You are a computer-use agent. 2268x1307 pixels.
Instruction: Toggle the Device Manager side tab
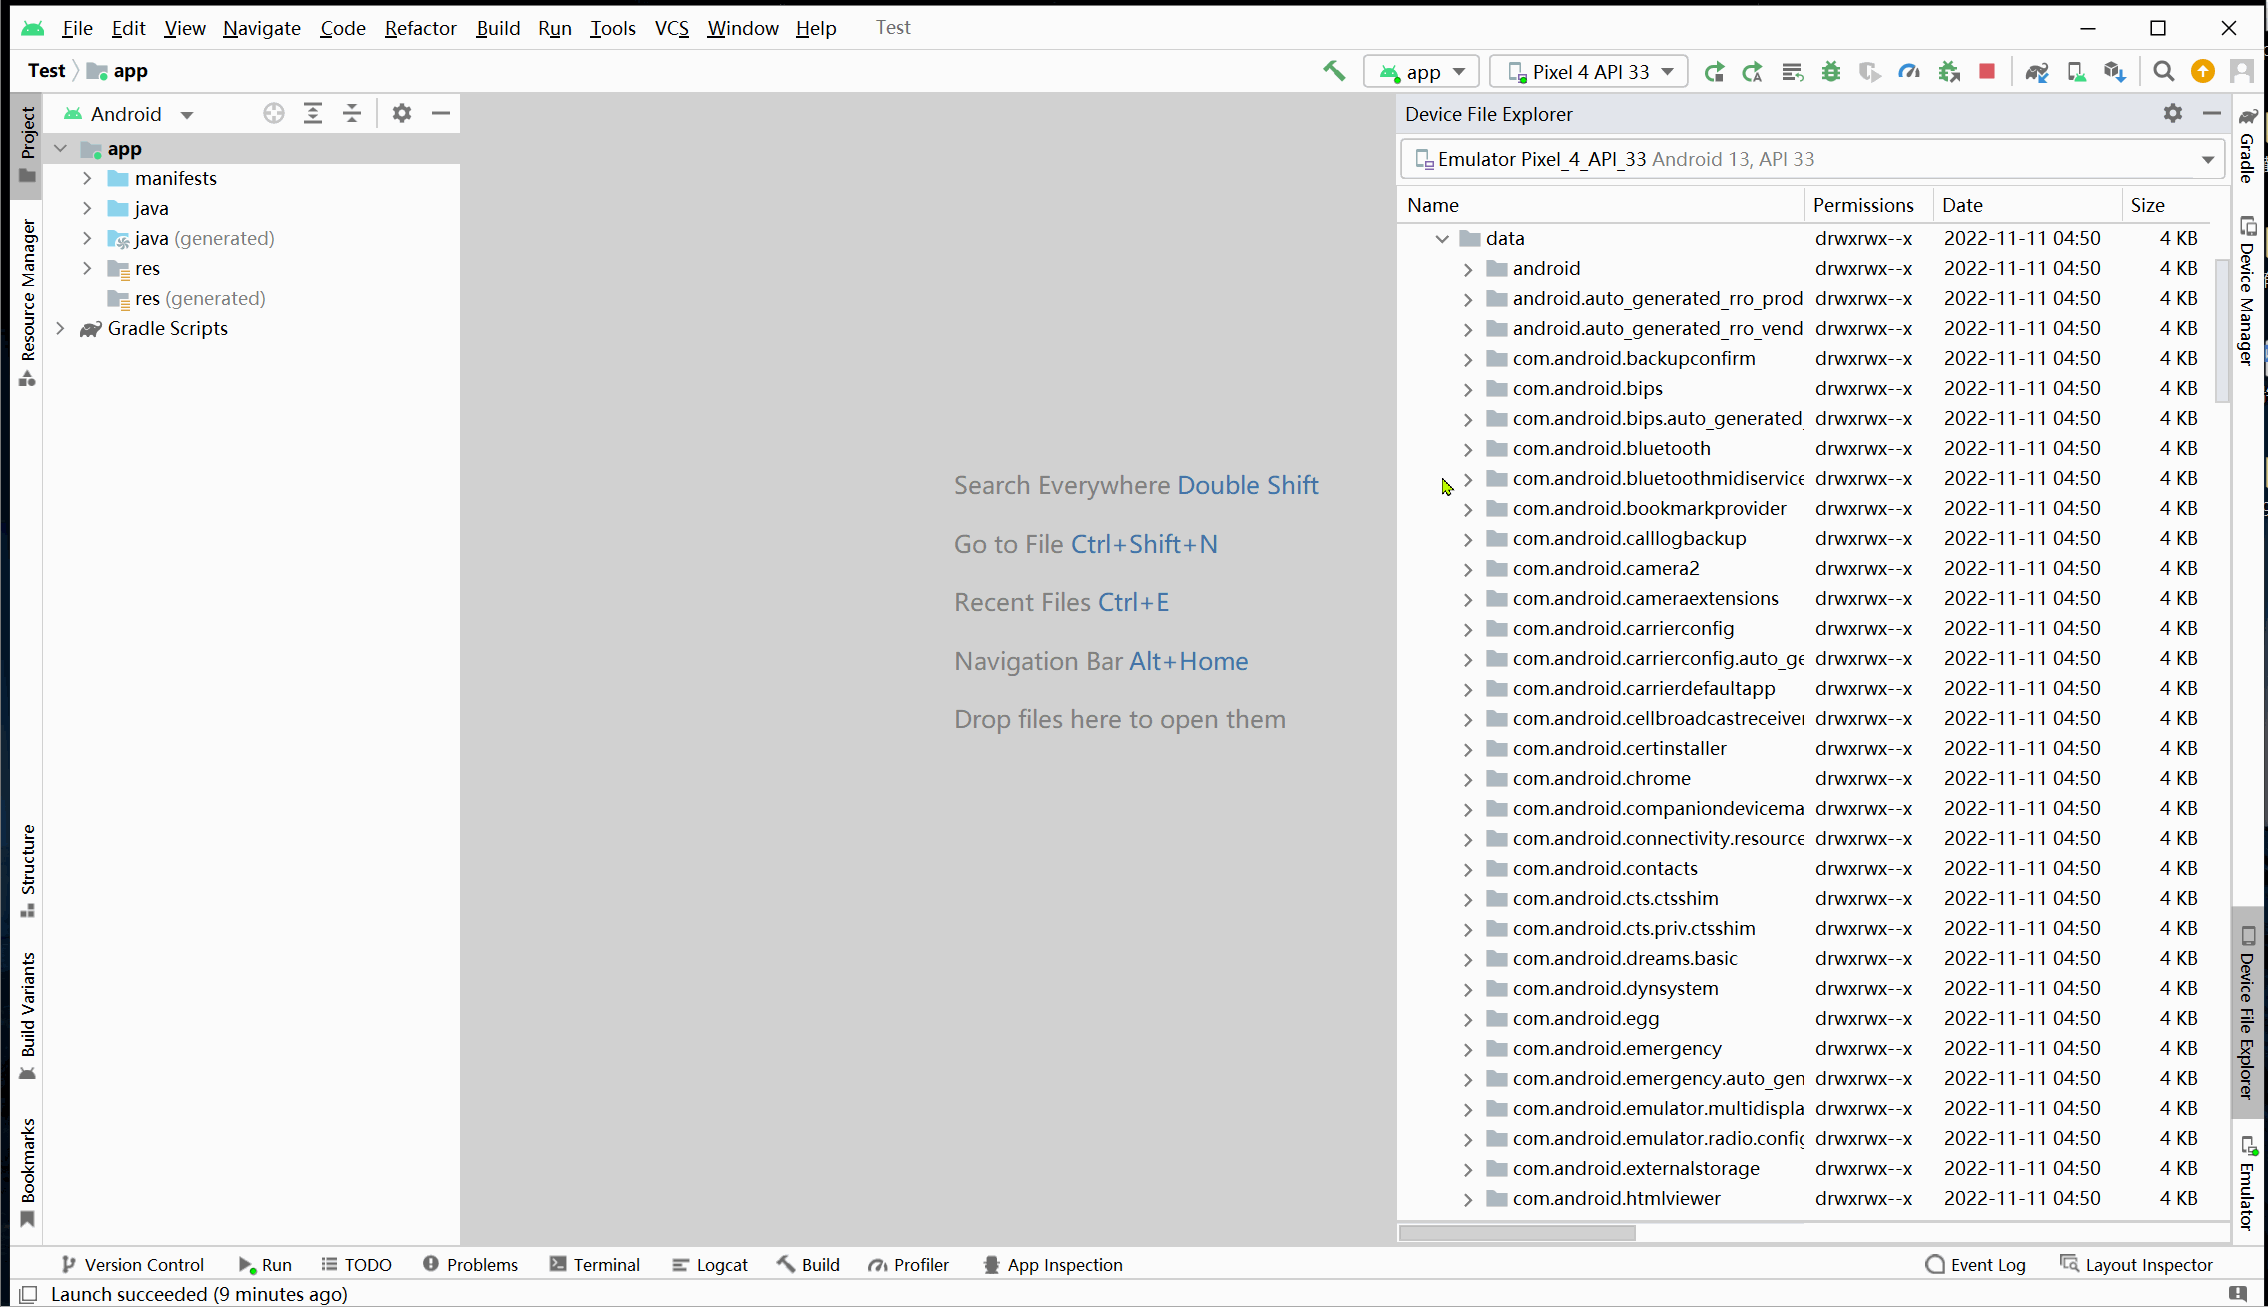pos(2247,292)
